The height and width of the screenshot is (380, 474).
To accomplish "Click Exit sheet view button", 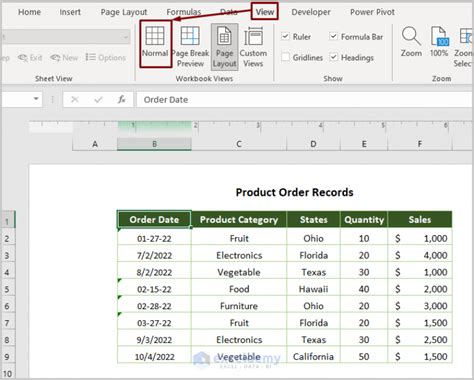I will point(30,58).
